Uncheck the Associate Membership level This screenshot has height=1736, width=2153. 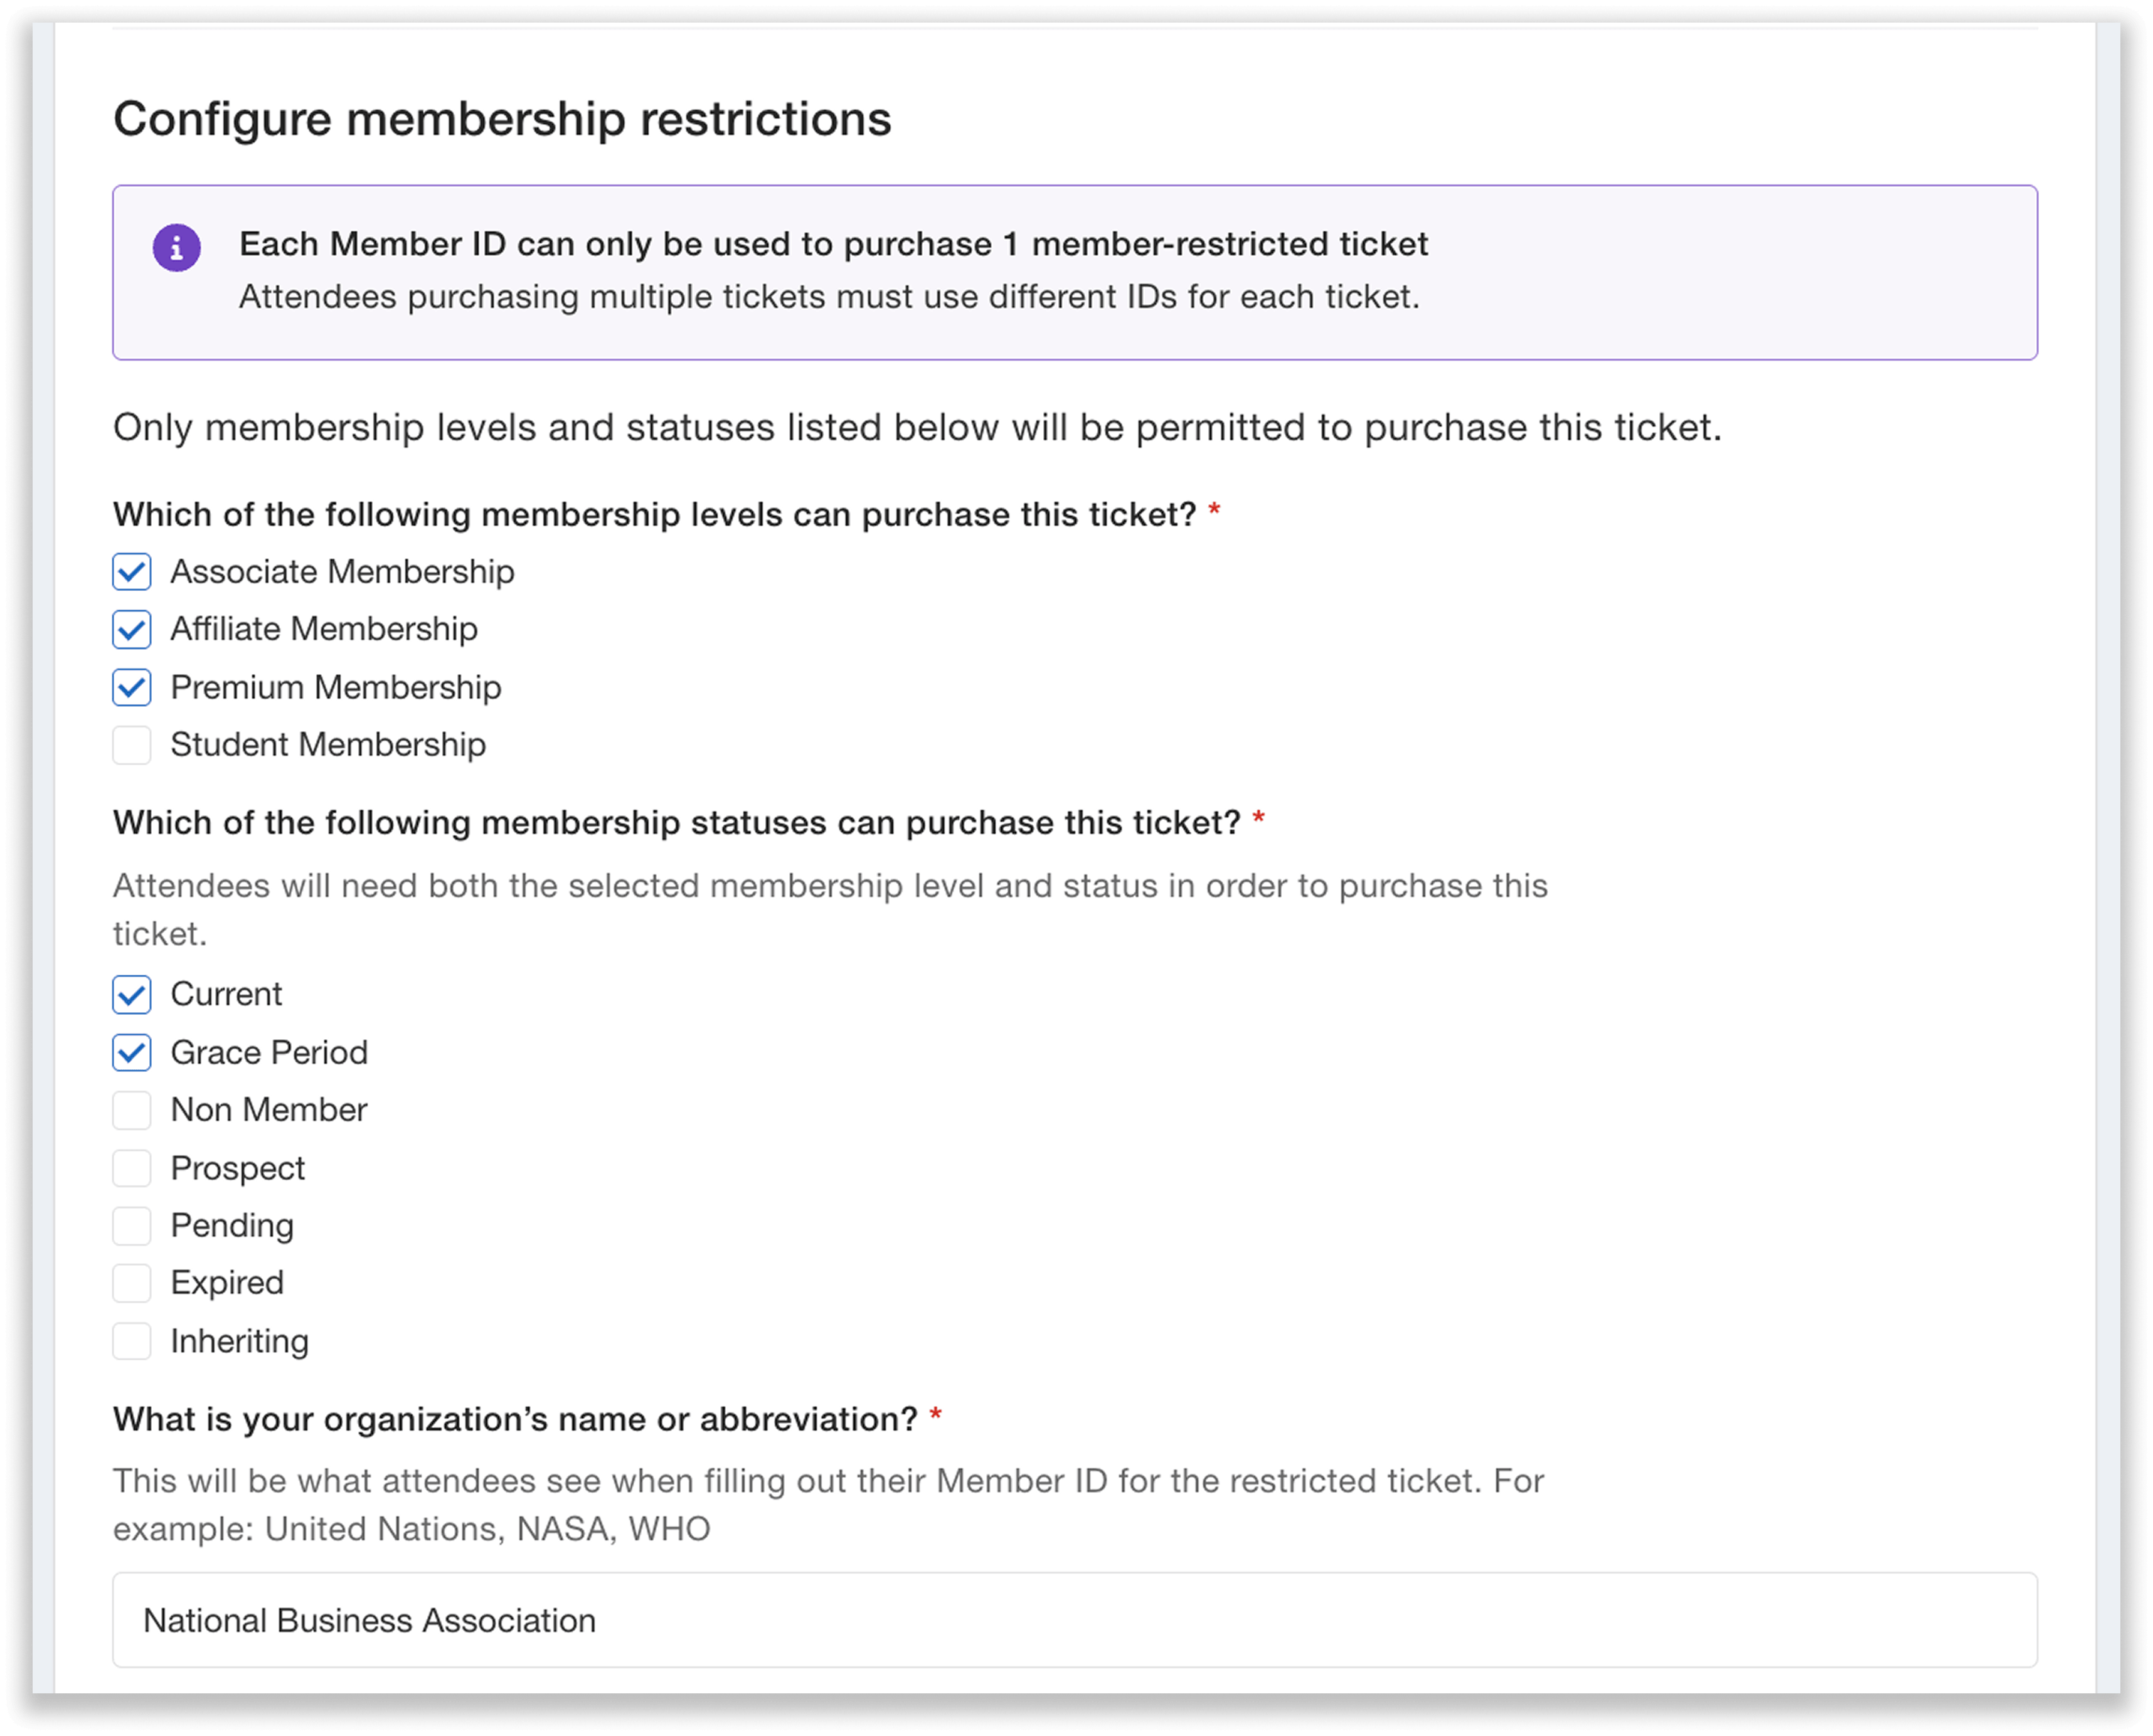(131, 571)
